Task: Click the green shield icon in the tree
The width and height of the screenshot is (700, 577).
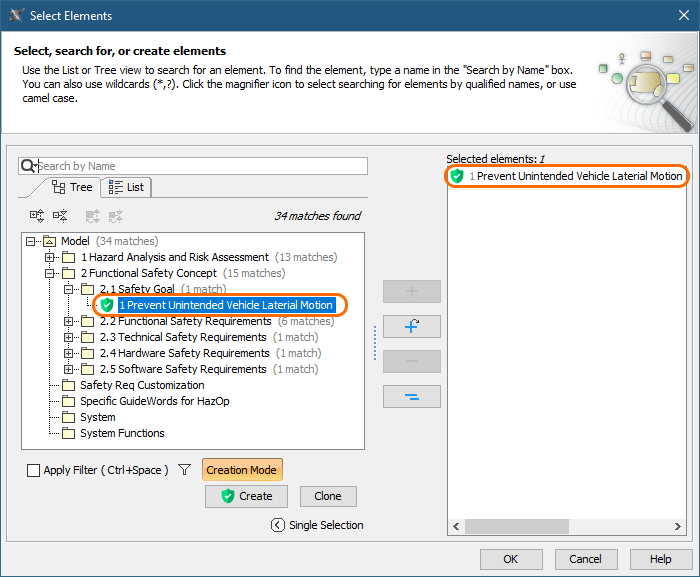Action: coord(107,305)
